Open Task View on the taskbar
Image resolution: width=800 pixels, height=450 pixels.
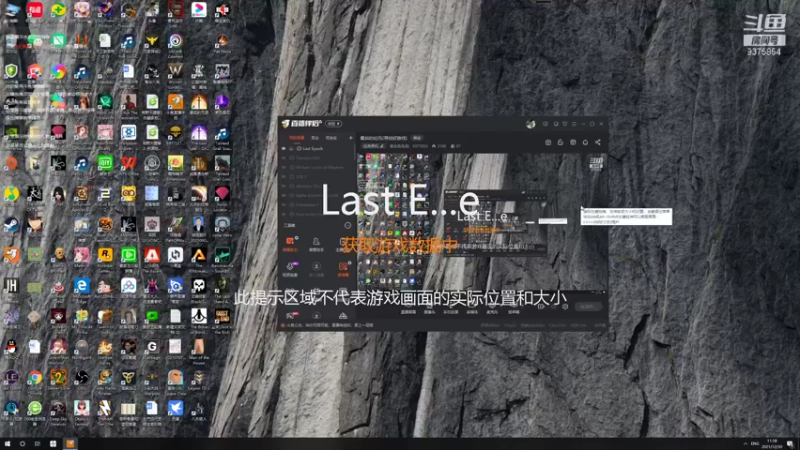point(37,443)
